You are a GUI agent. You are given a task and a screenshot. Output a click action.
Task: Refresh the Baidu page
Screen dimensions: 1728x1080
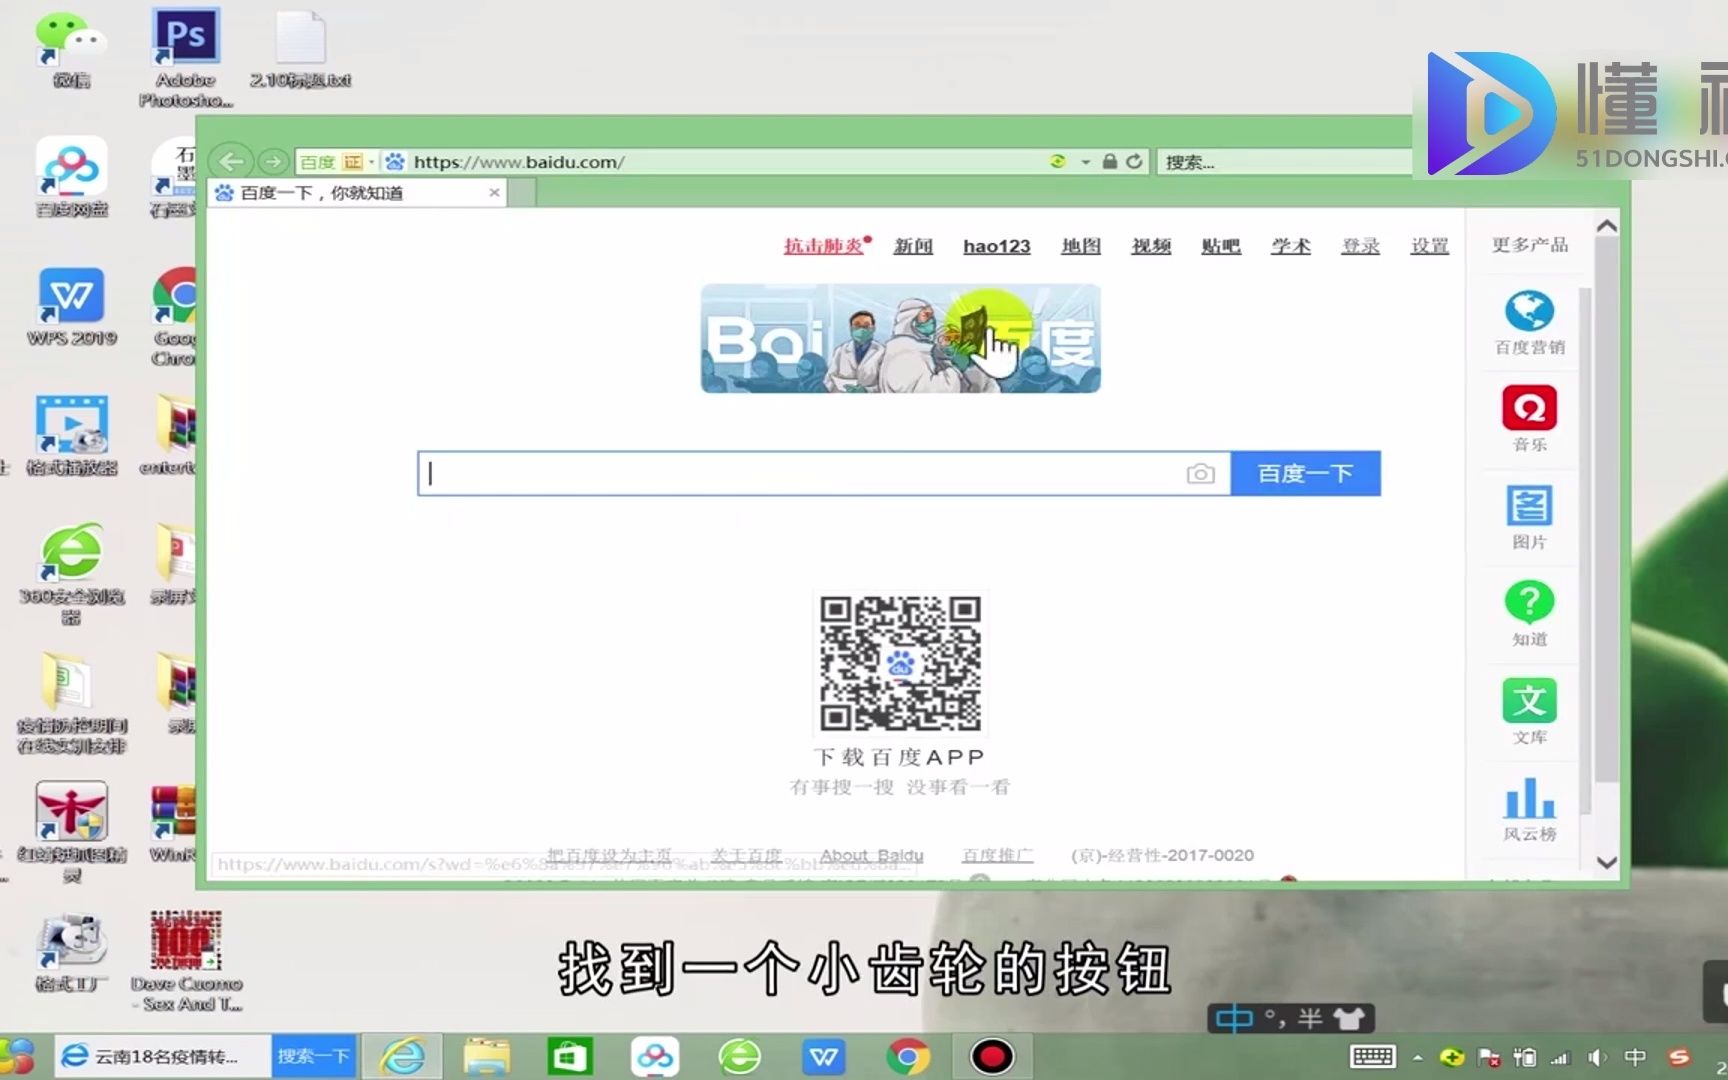pos(1134,161)
